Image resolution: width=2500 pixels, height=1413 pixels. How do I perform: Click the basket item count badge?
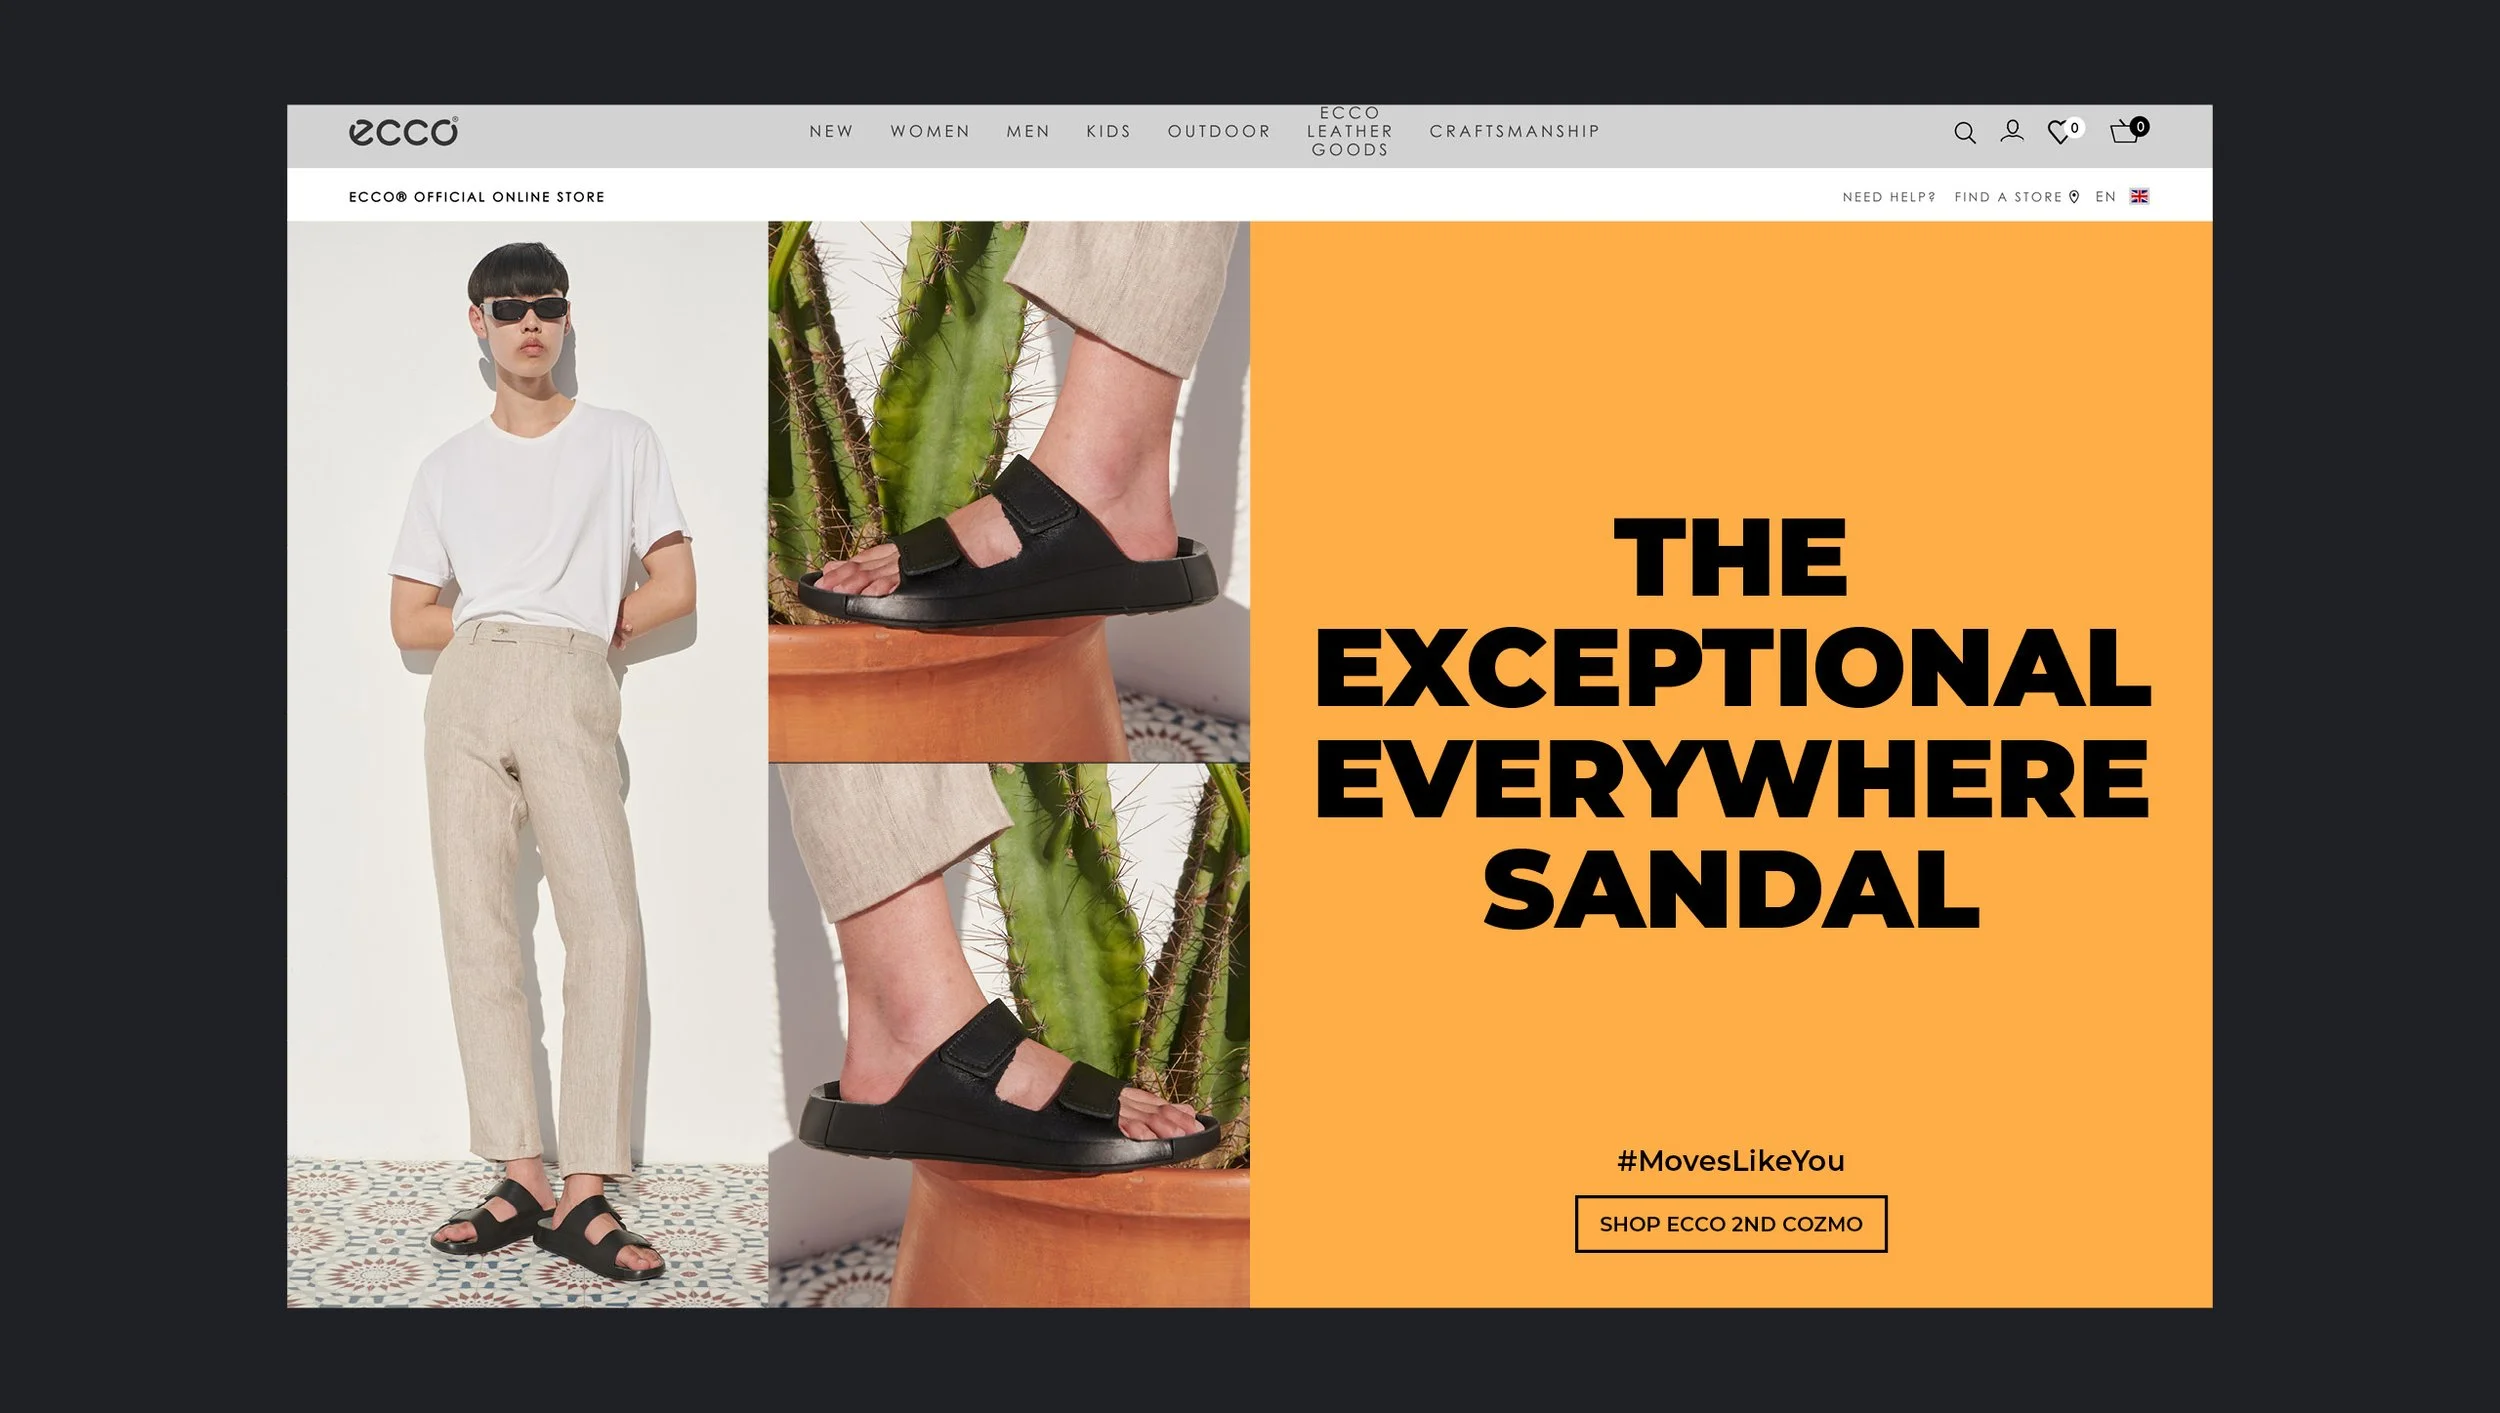[2139, 127]
